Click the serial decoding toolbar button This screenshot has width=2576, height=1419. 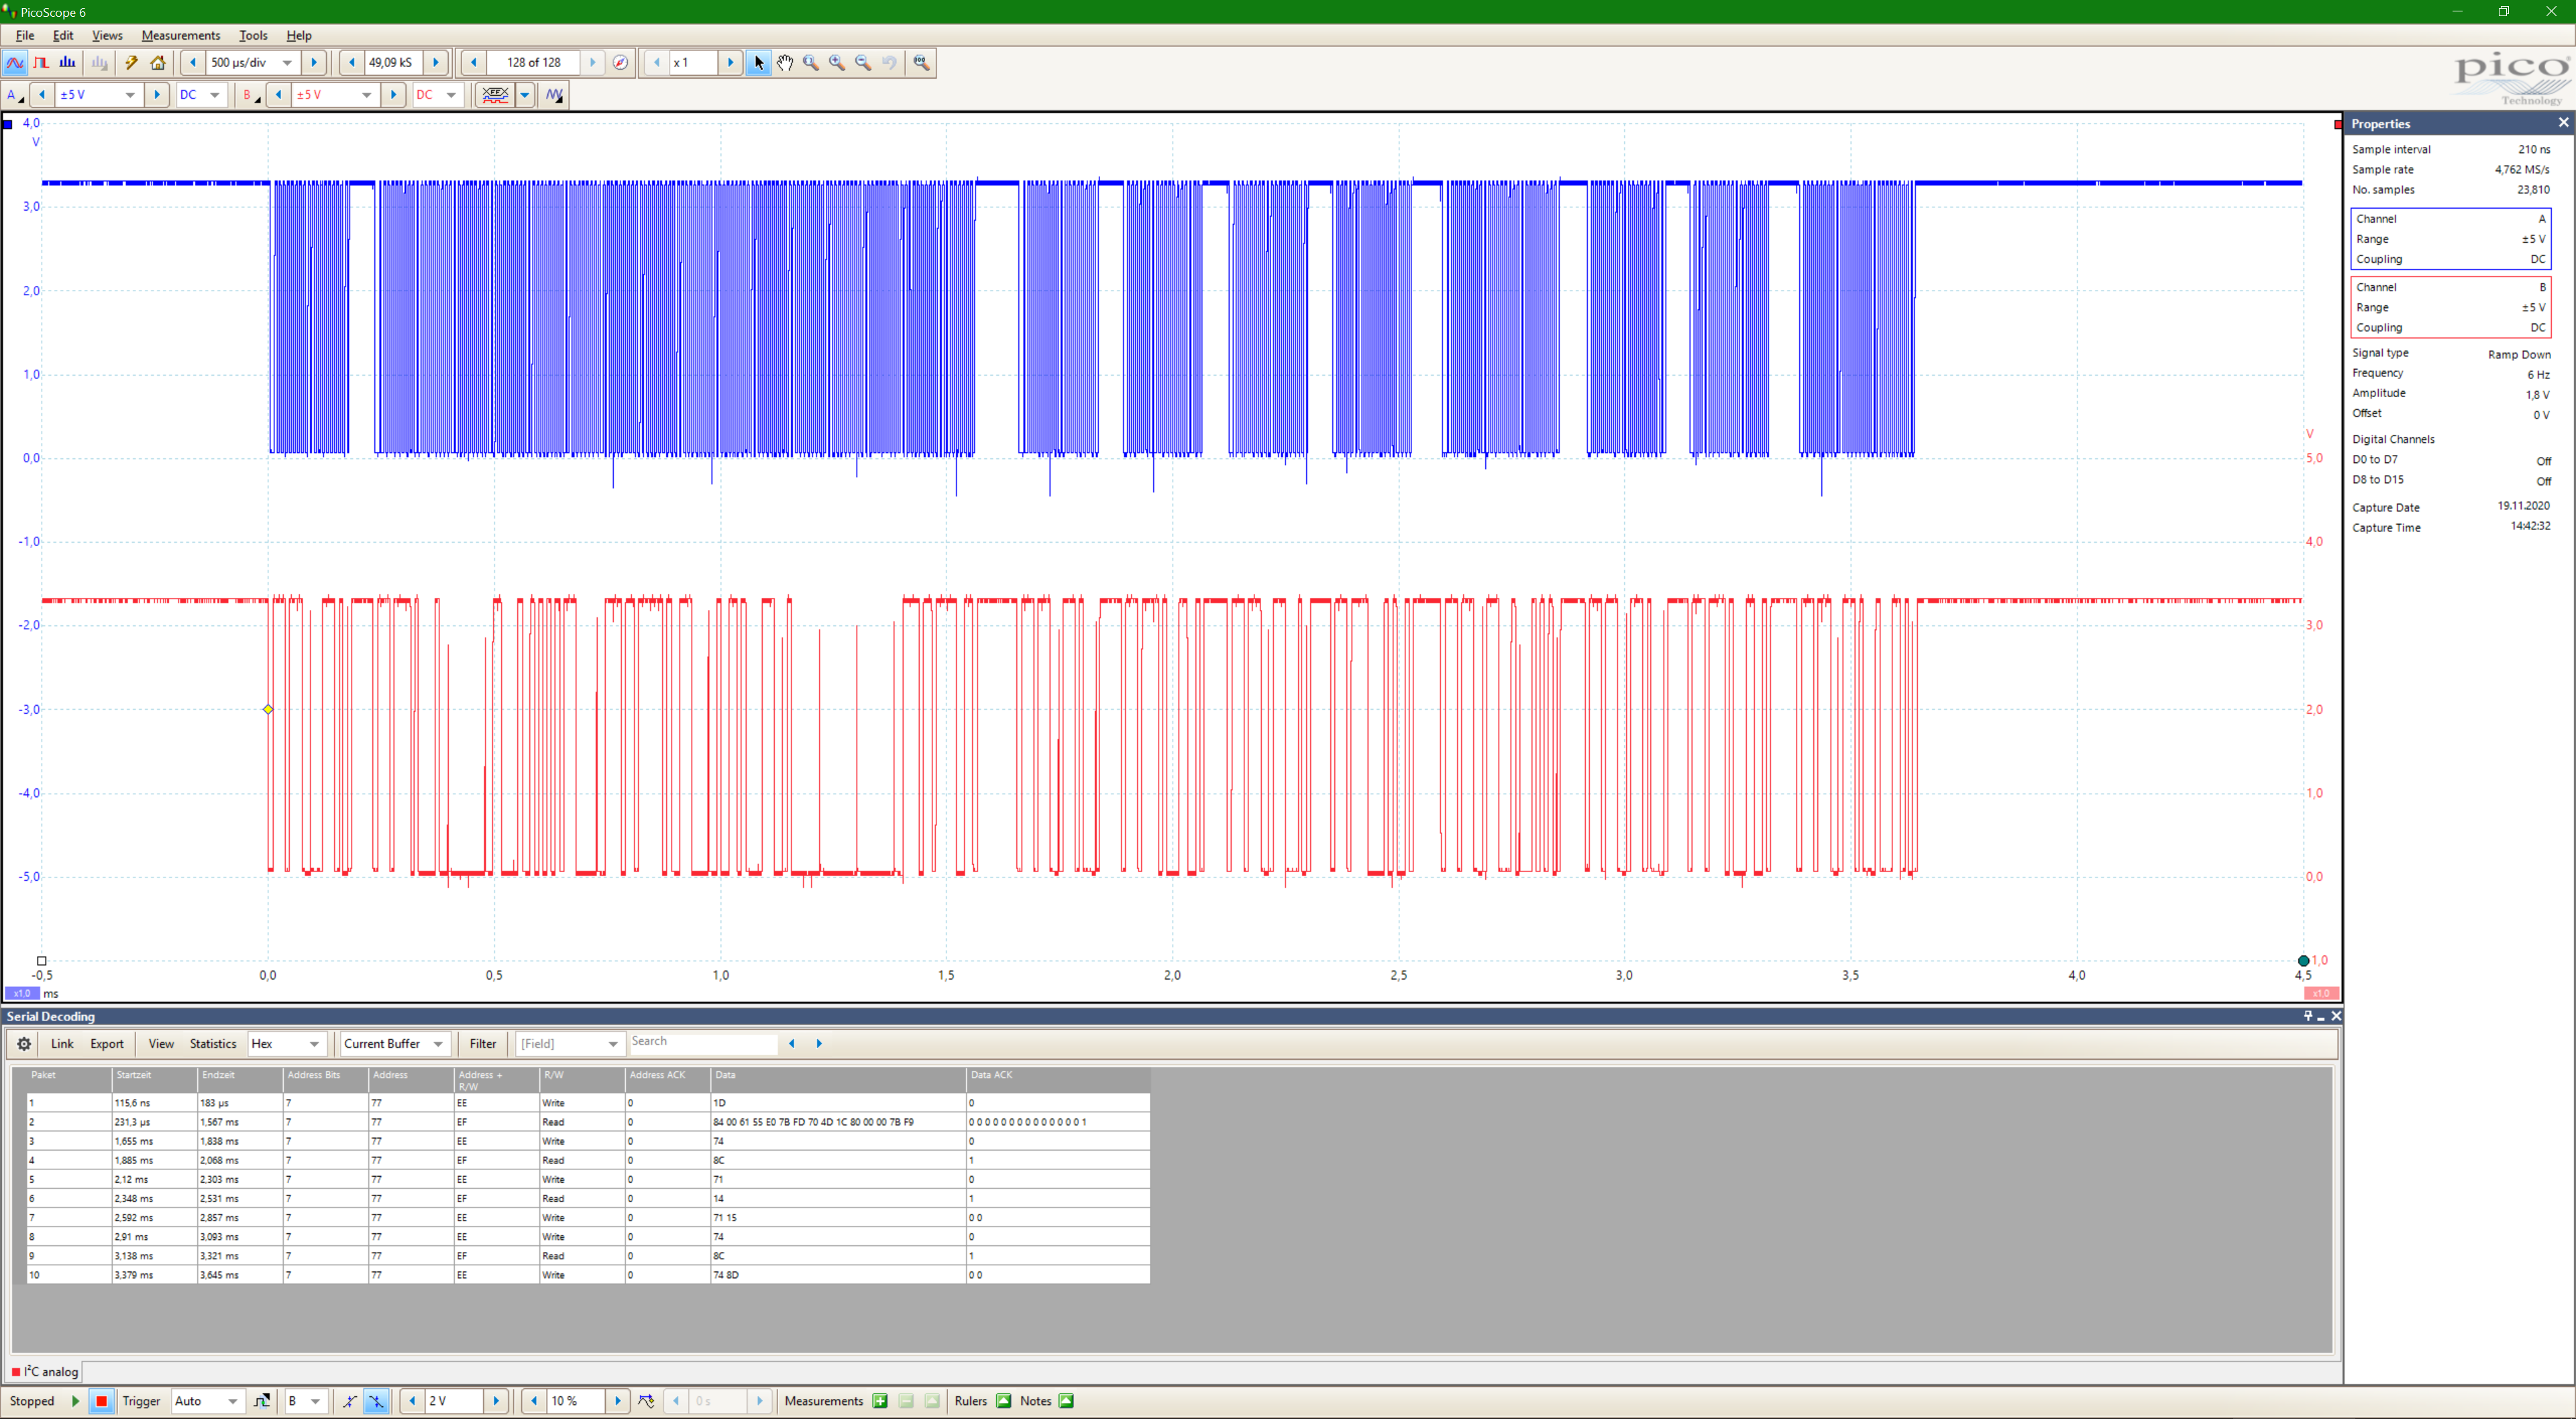[x=495, y=95]
